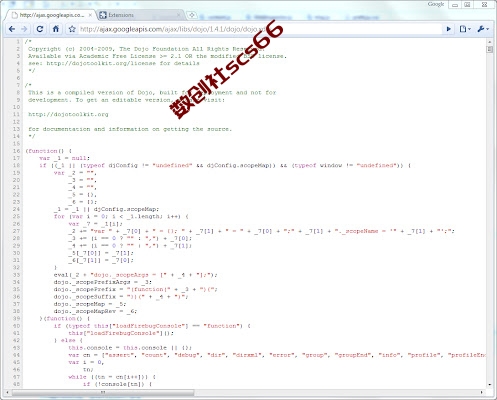Image resolution: width=497 pixels, height=400 pixels.
Task: Reload the page with refresh icon
Action: click(x=40, y=29)
